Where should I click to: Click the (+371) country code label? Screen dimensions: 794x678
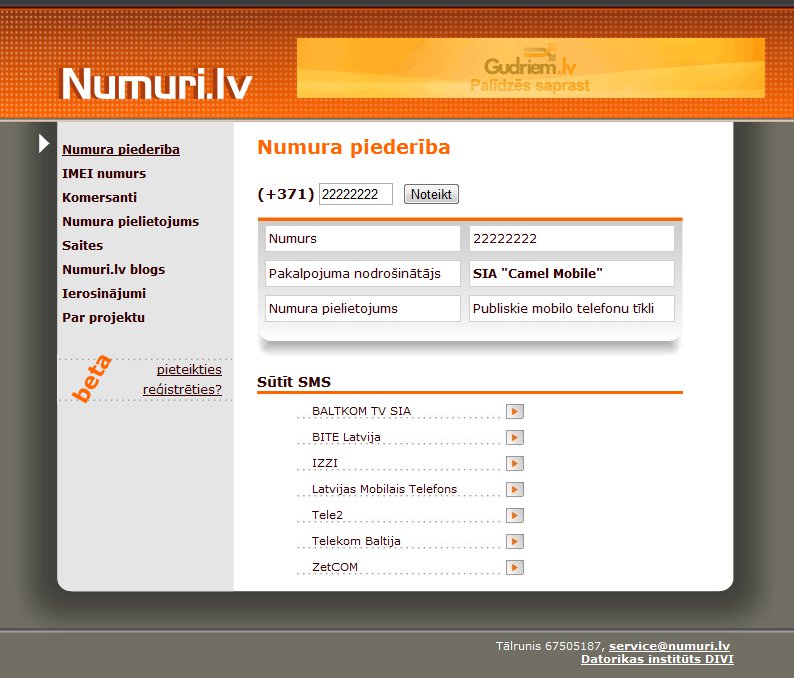click(286, 194)
